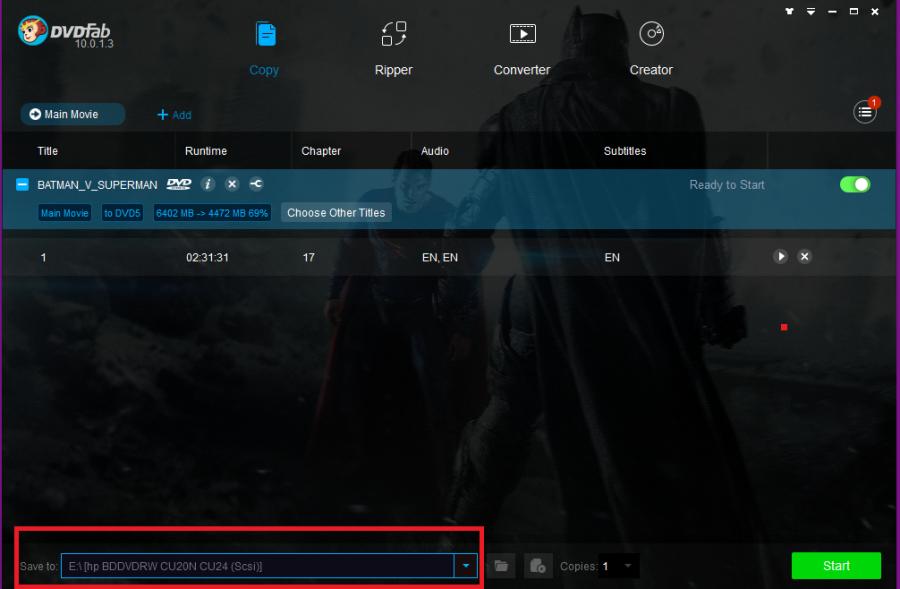Image resolution: width=900 pixels, height=589 pixels.
Task: Click the Save to path field
Action: (258, 566)
